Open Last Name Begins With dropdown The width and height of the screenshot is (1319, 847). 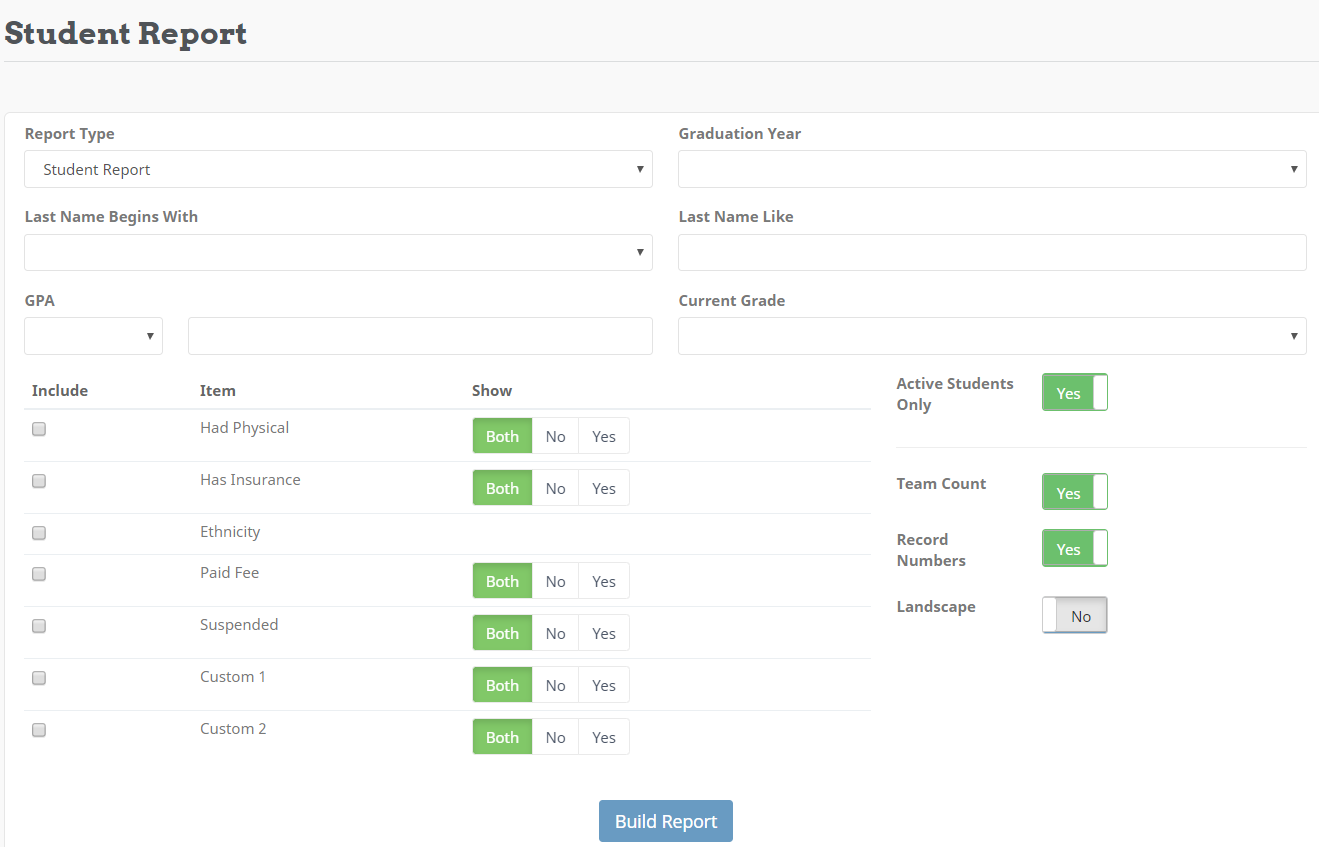(338, 252)
